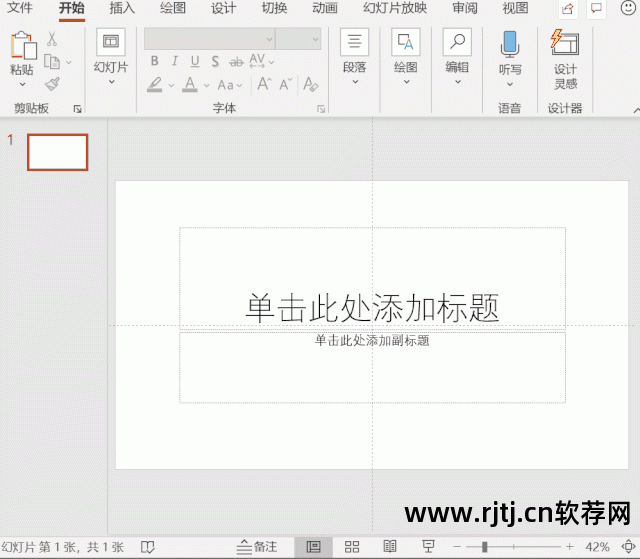Click the New Slide (幻灯片) icon
The height and width of the screenshot is (559, 640).
point(111,42)
